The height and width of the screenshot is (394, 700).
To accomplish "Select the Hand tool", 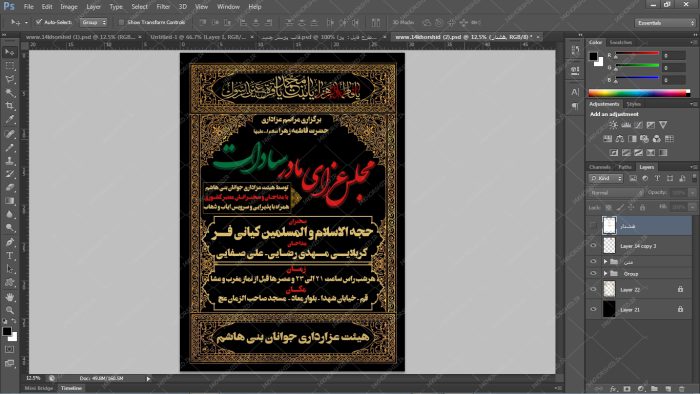I will click(x=9, y=297).
